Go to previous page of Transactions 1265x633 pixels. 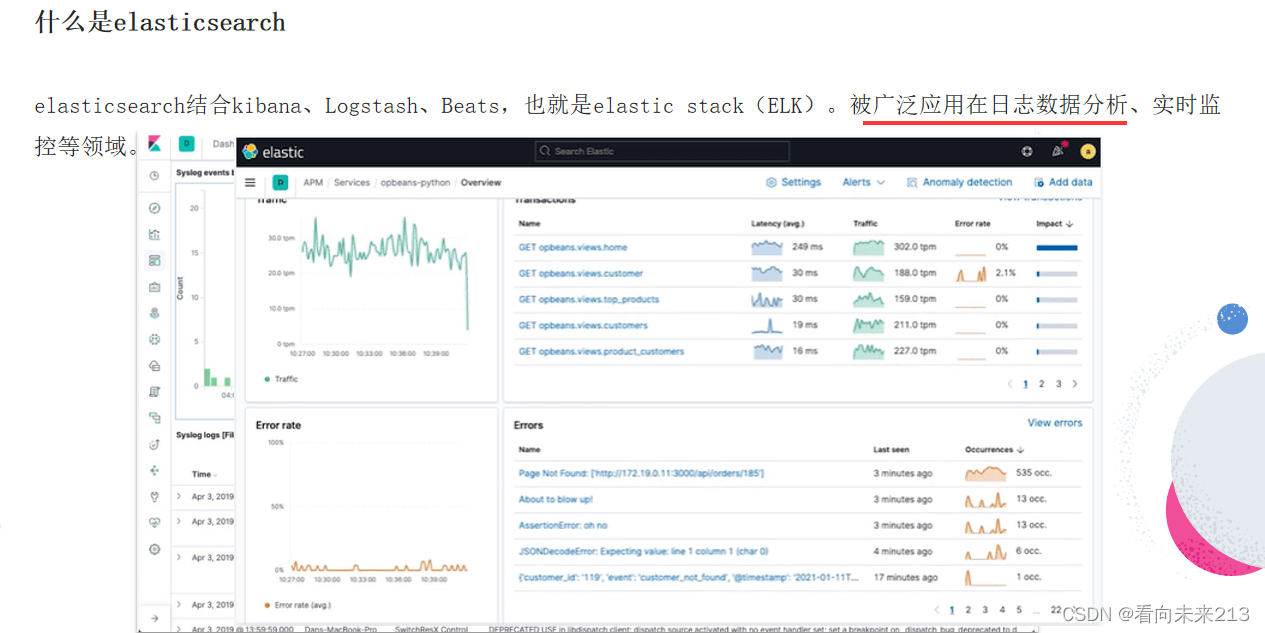click(x=1010, y=384)
